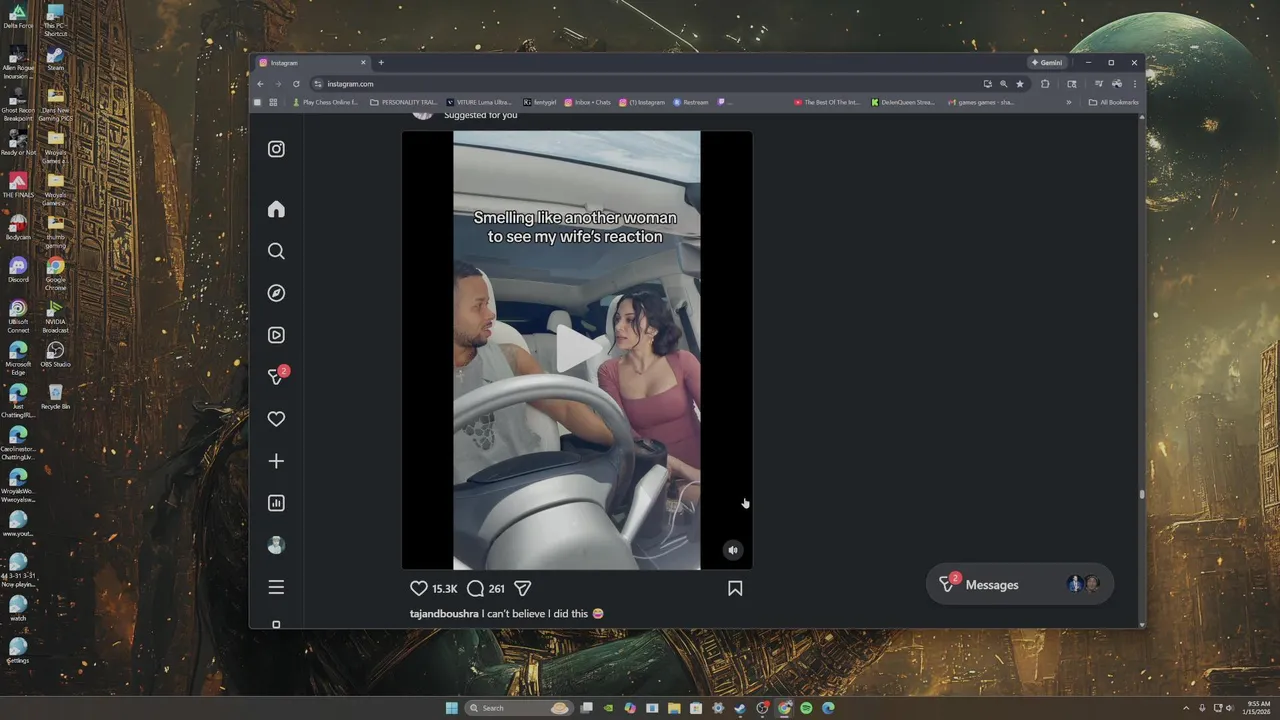The image size is (1280, 720).
Task: Open OBS Studio desktop shortcut
Action: (55, 354)
